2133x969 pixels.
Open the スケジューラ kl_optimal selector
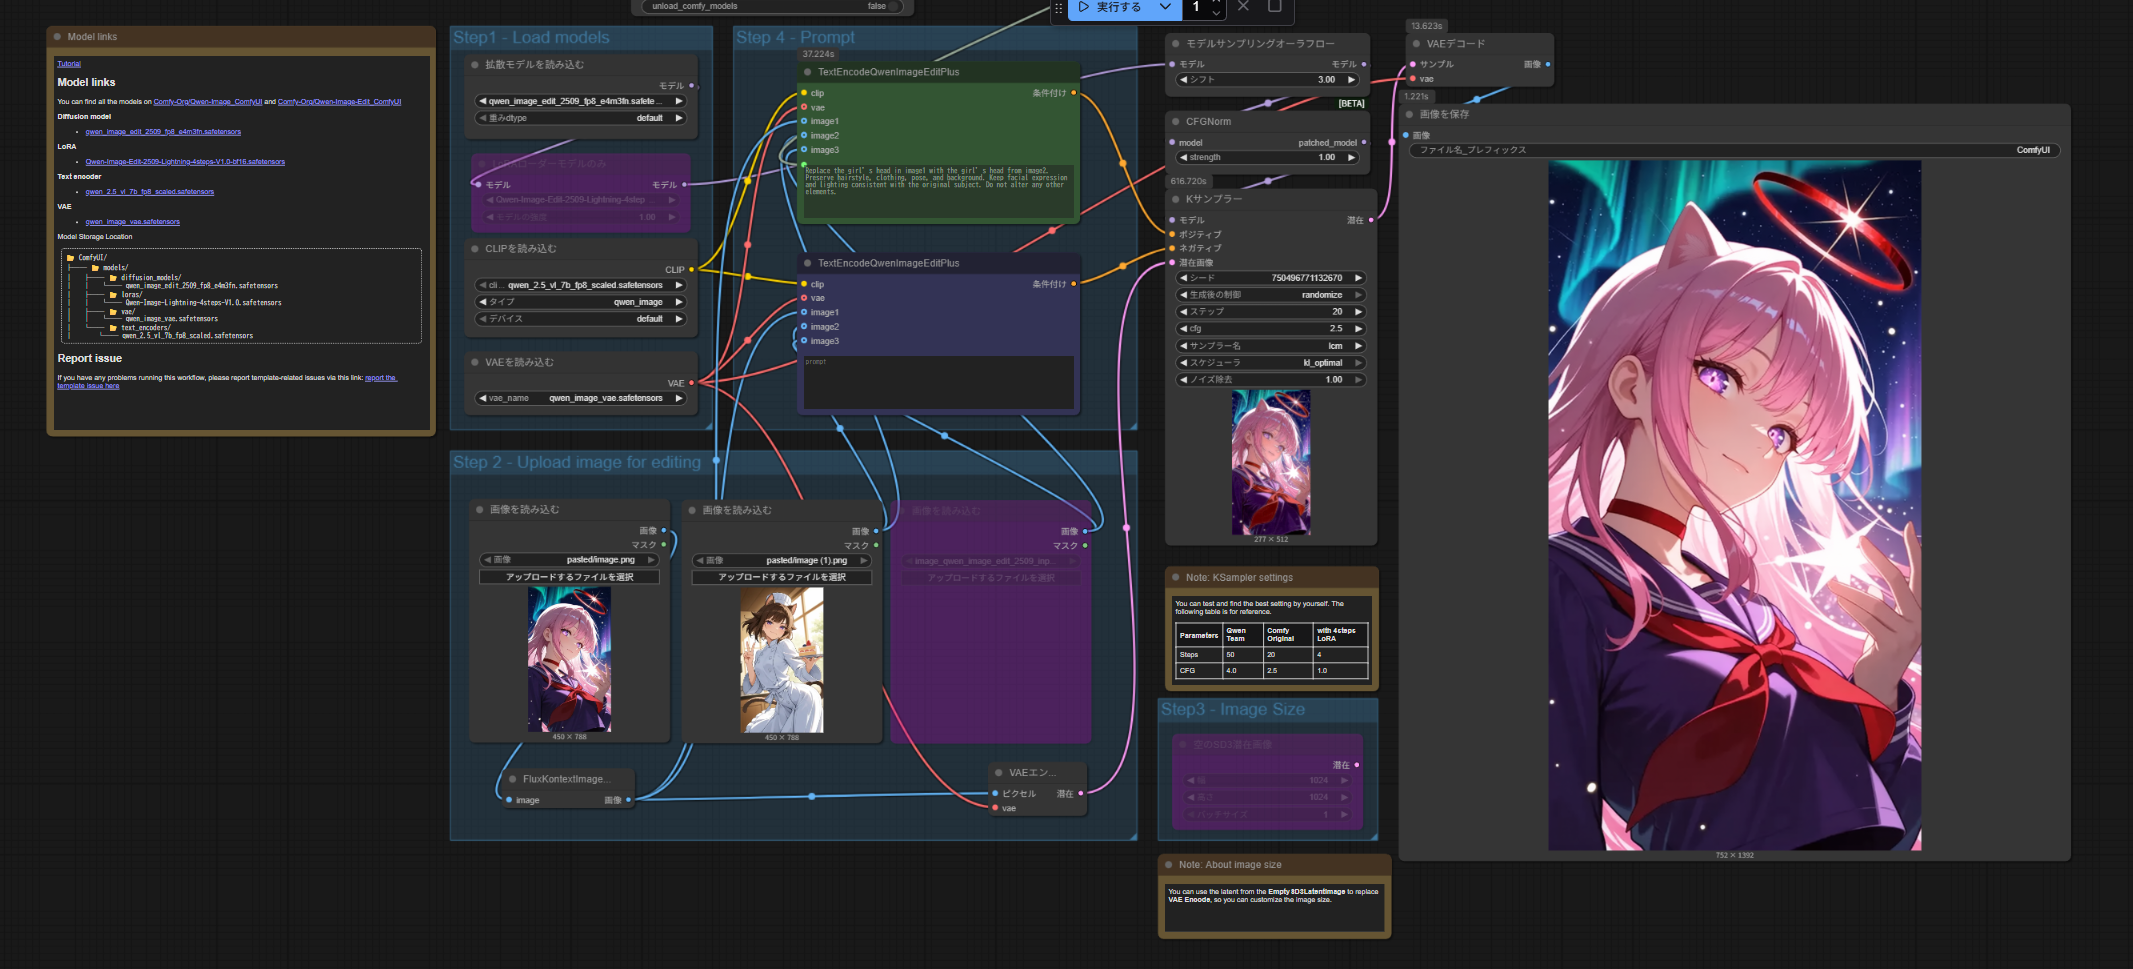(x=1271, y=363)
